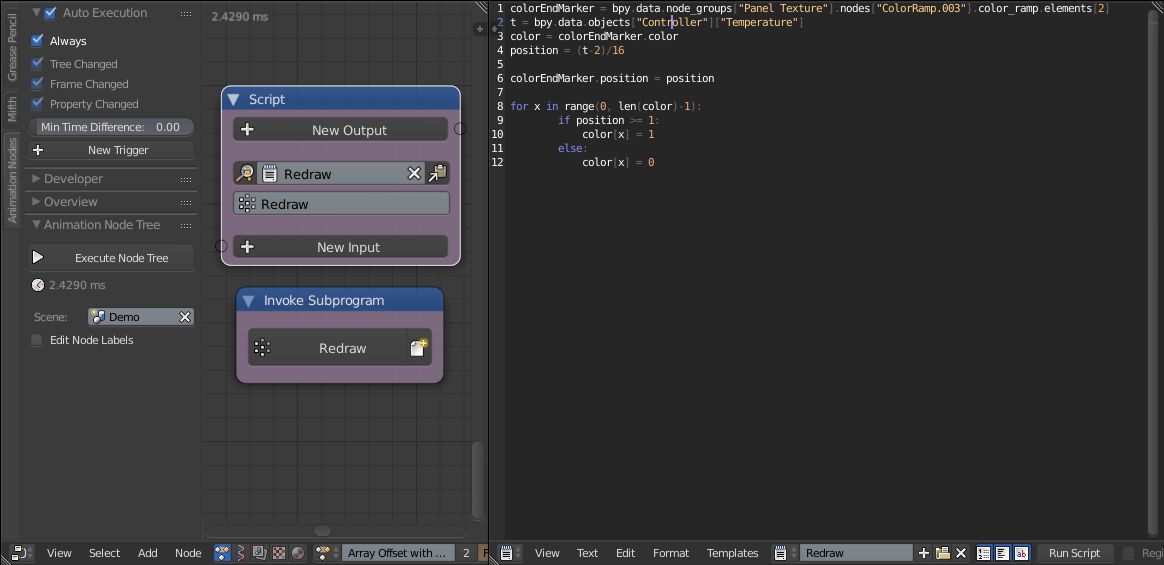Click the Array Offset node tree name field
Viewport: 1164px width, 565px height.
click(x=399, y=552)
